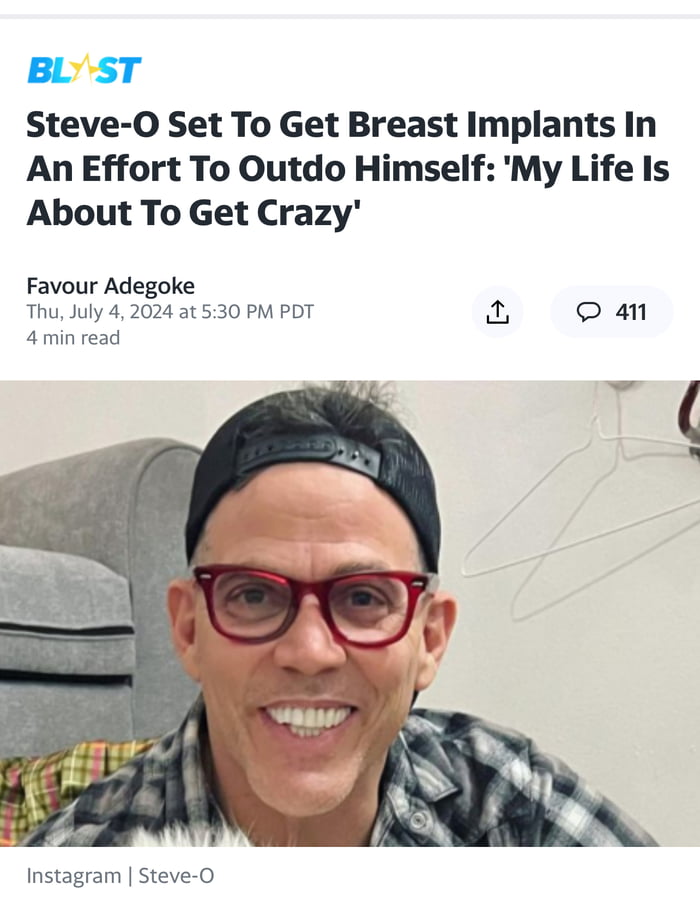The width and height of the screenshot is (700, 914).
Task: Open the 411 comments count
Action: click(x=631, y=312)
